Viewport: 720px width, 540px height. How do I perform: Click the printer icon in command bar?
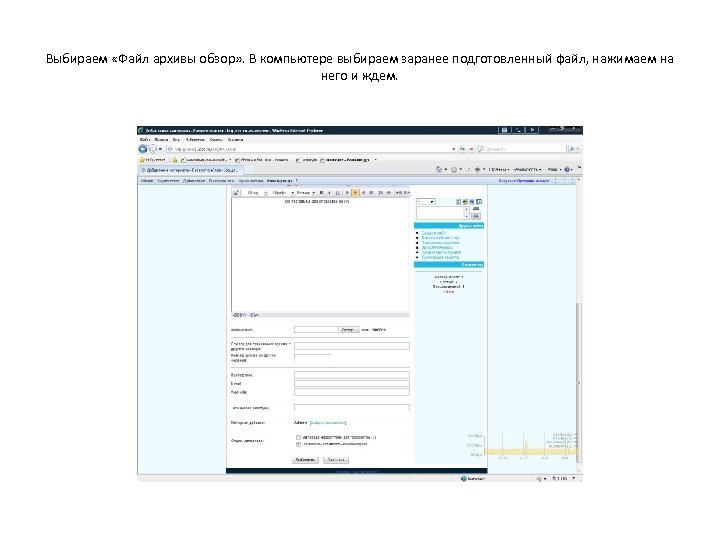477,169
